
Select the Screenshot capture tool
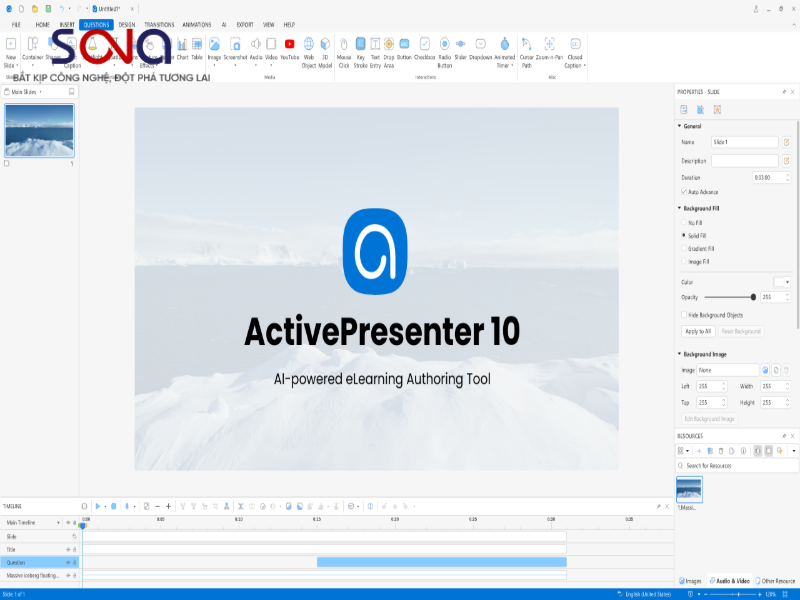click(x=235, y=44)
